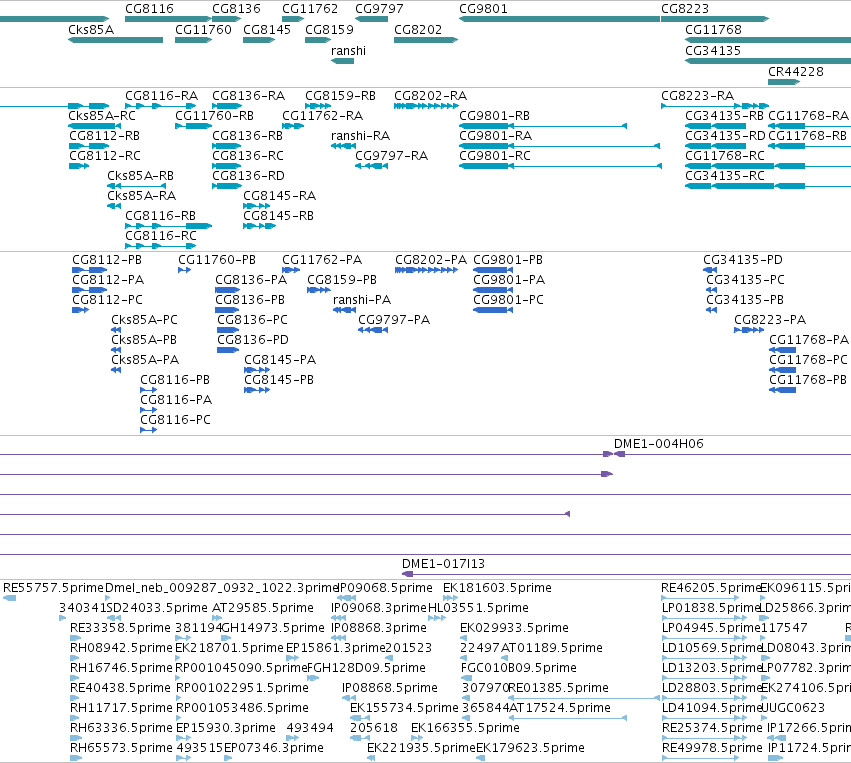The width and height of the screenshot is (851, 763).
Task: Click transcript CG8136-RA
Action: point(227,106)
